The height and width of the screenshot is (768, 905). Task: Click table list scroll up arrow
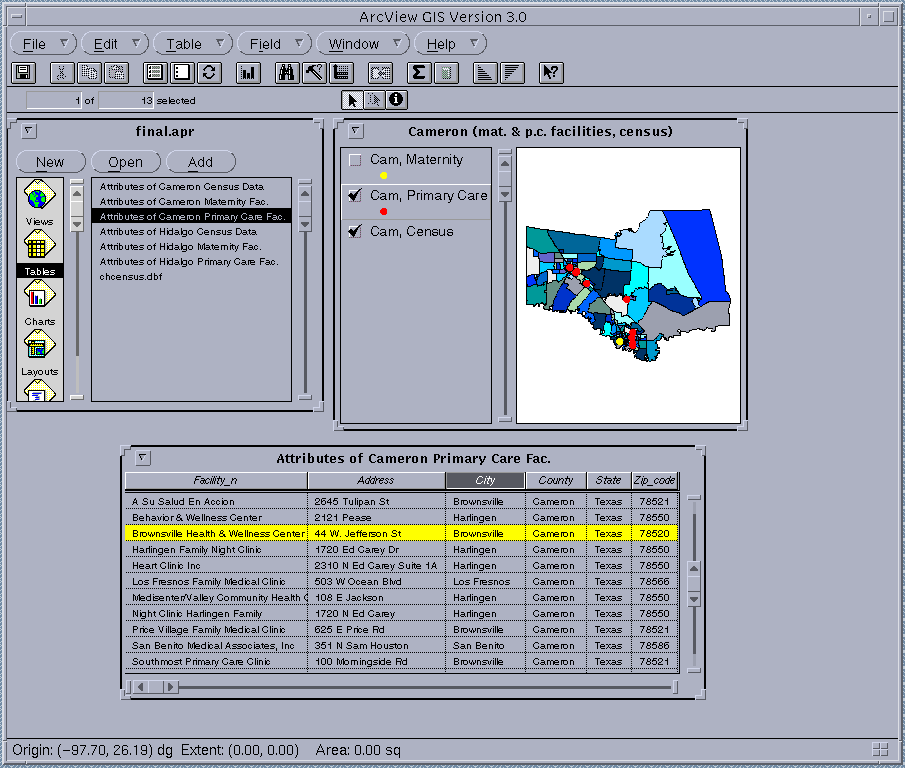pyautogui.click(x=305, y=193)
